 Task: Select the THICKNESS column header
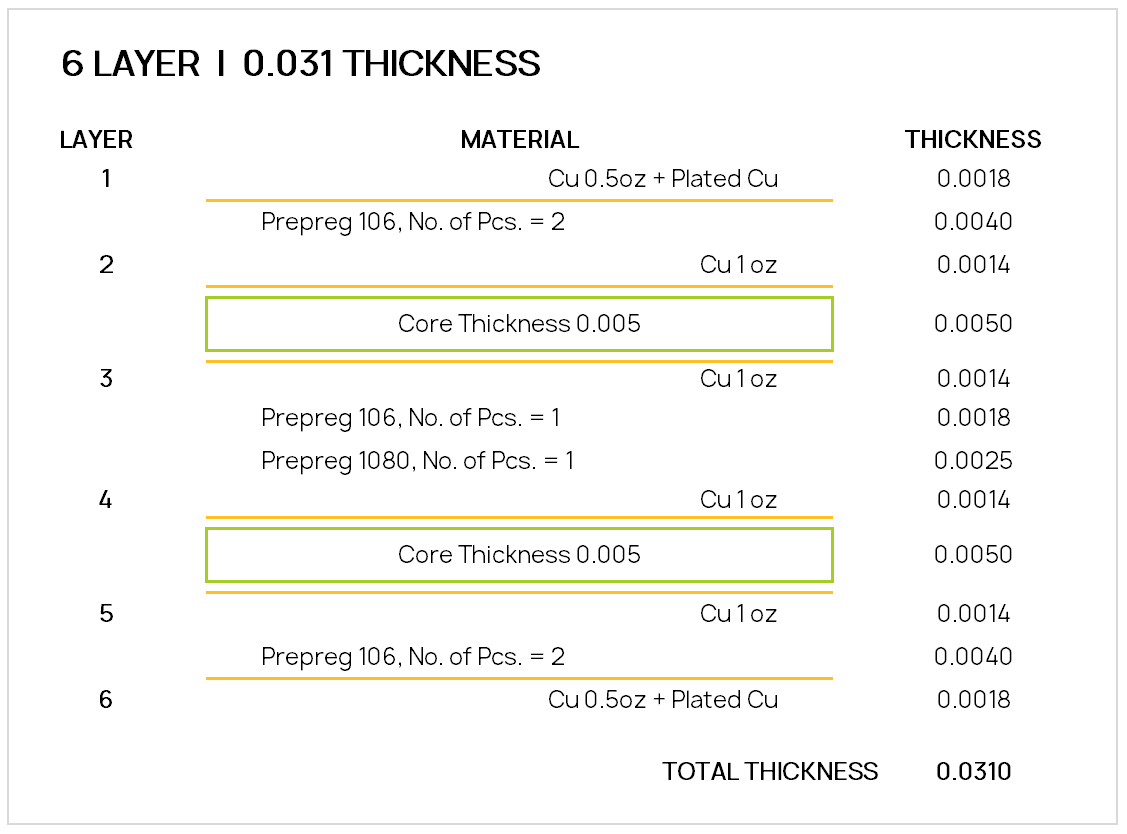click(973, 140)
